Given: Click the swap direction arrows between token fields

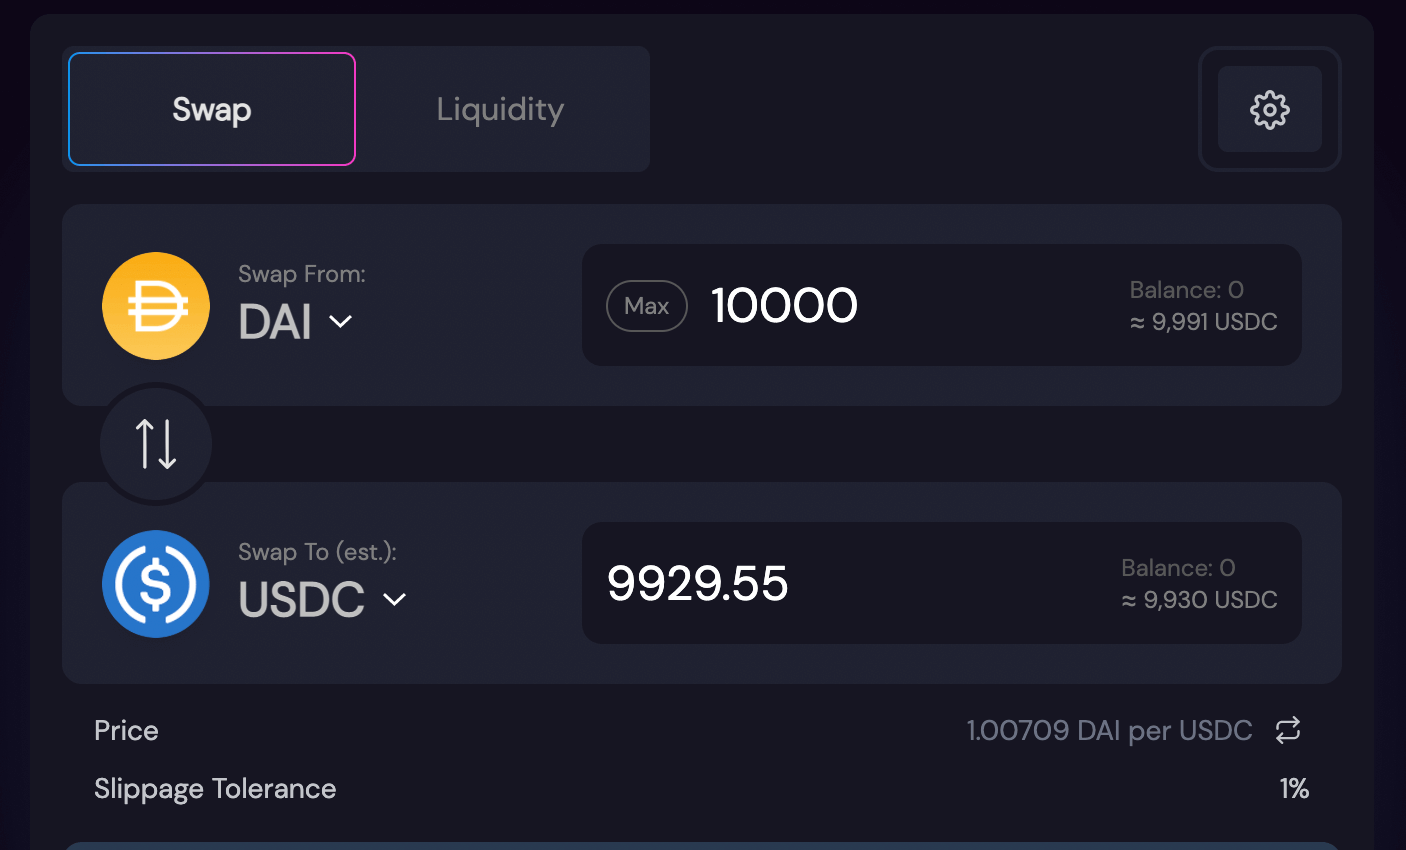Looking at the screenshot, I should coord(156,443).
